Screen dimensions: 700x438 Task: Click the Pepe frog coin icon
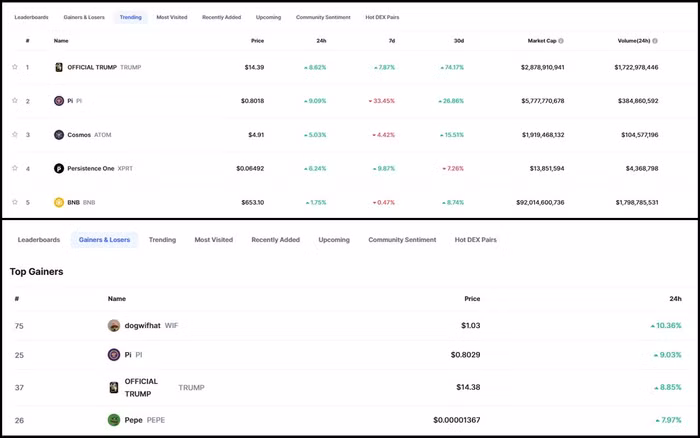(x=114, y=420)
